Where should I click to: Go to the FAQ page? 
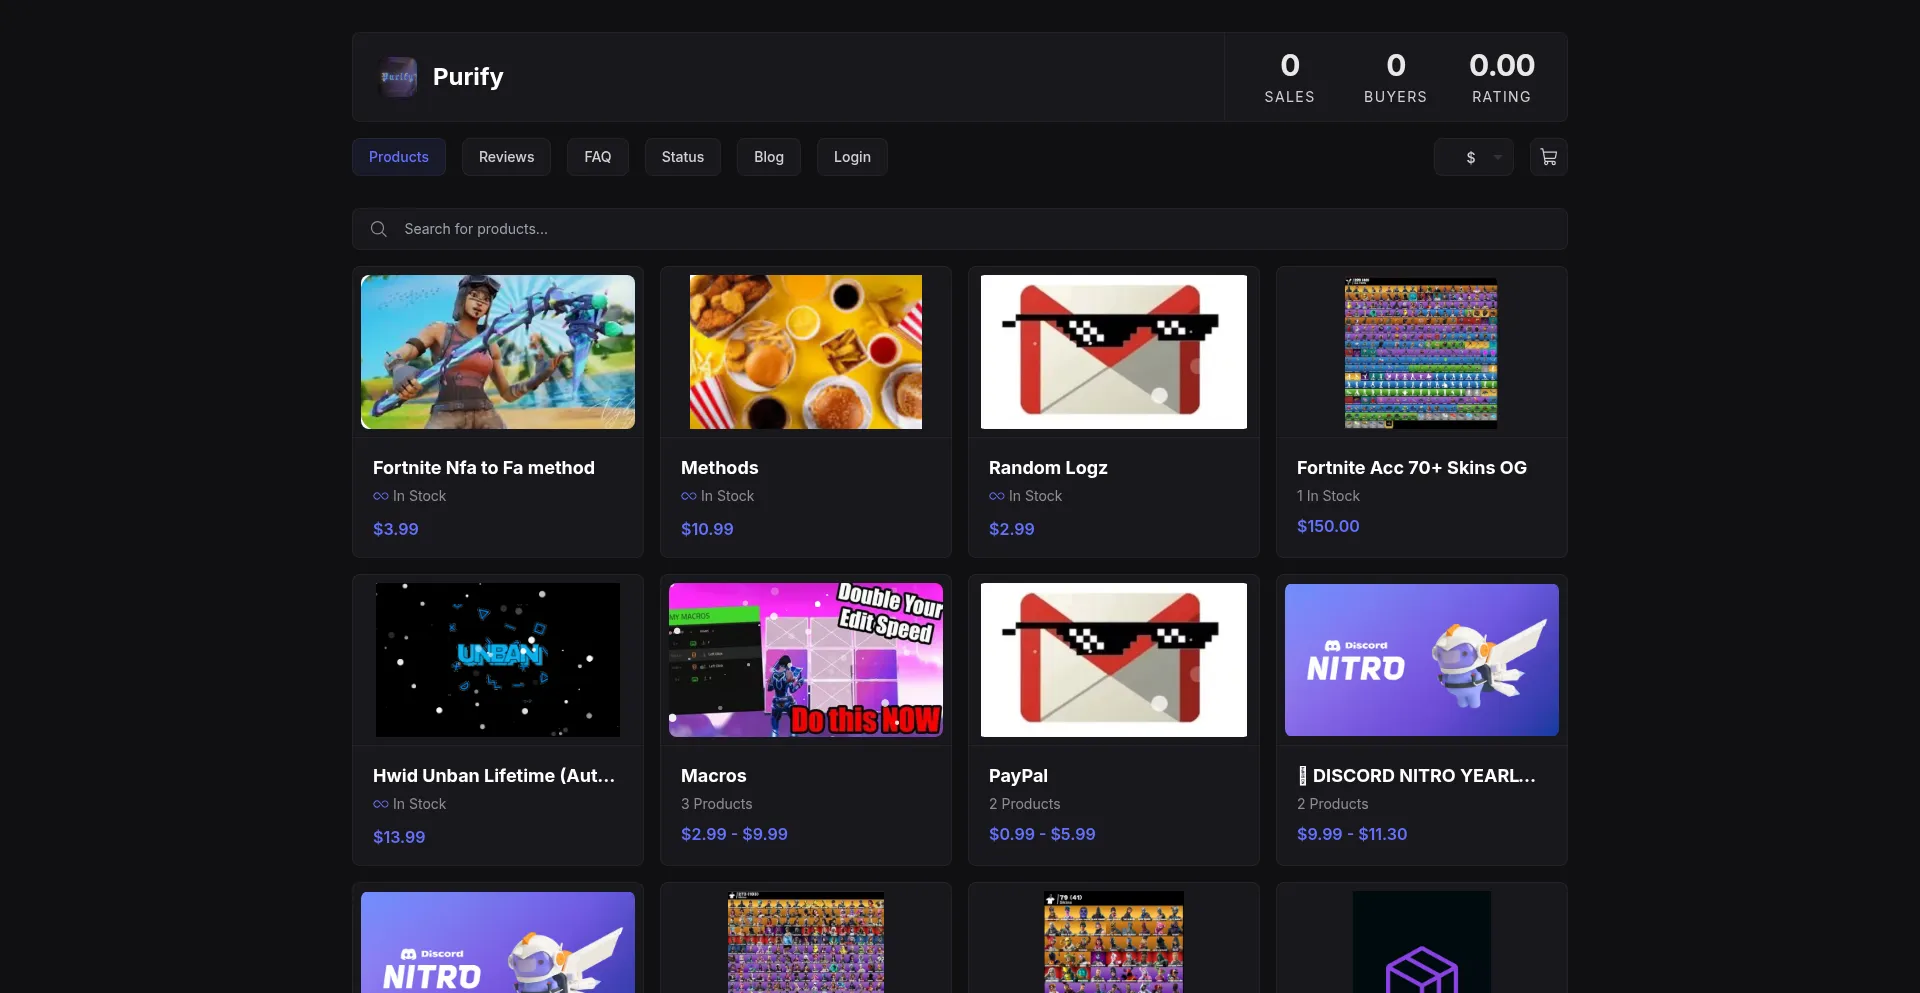tap(597, 157)
